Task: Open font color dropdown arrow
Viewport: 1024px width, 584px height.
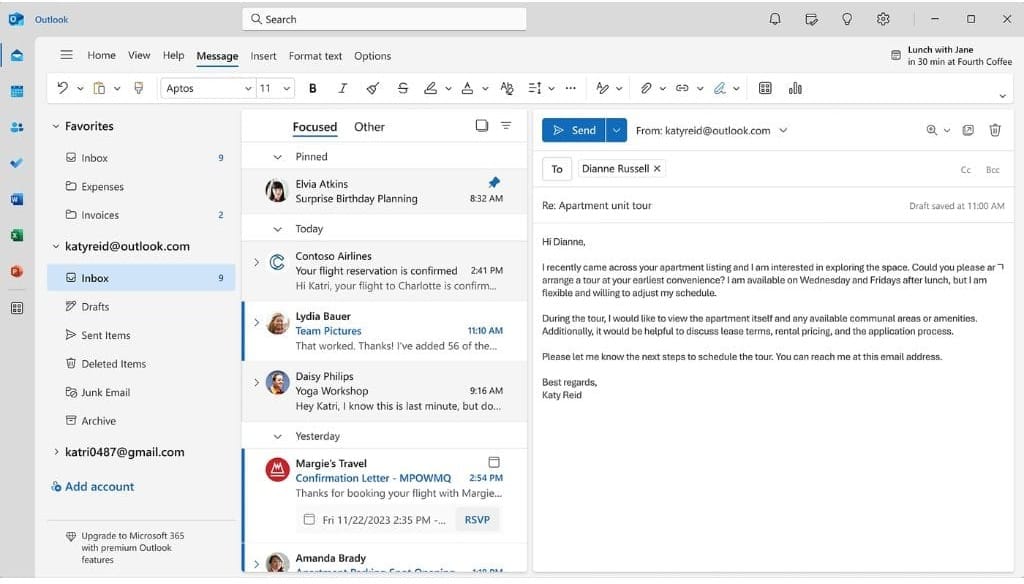Action: 485,88
